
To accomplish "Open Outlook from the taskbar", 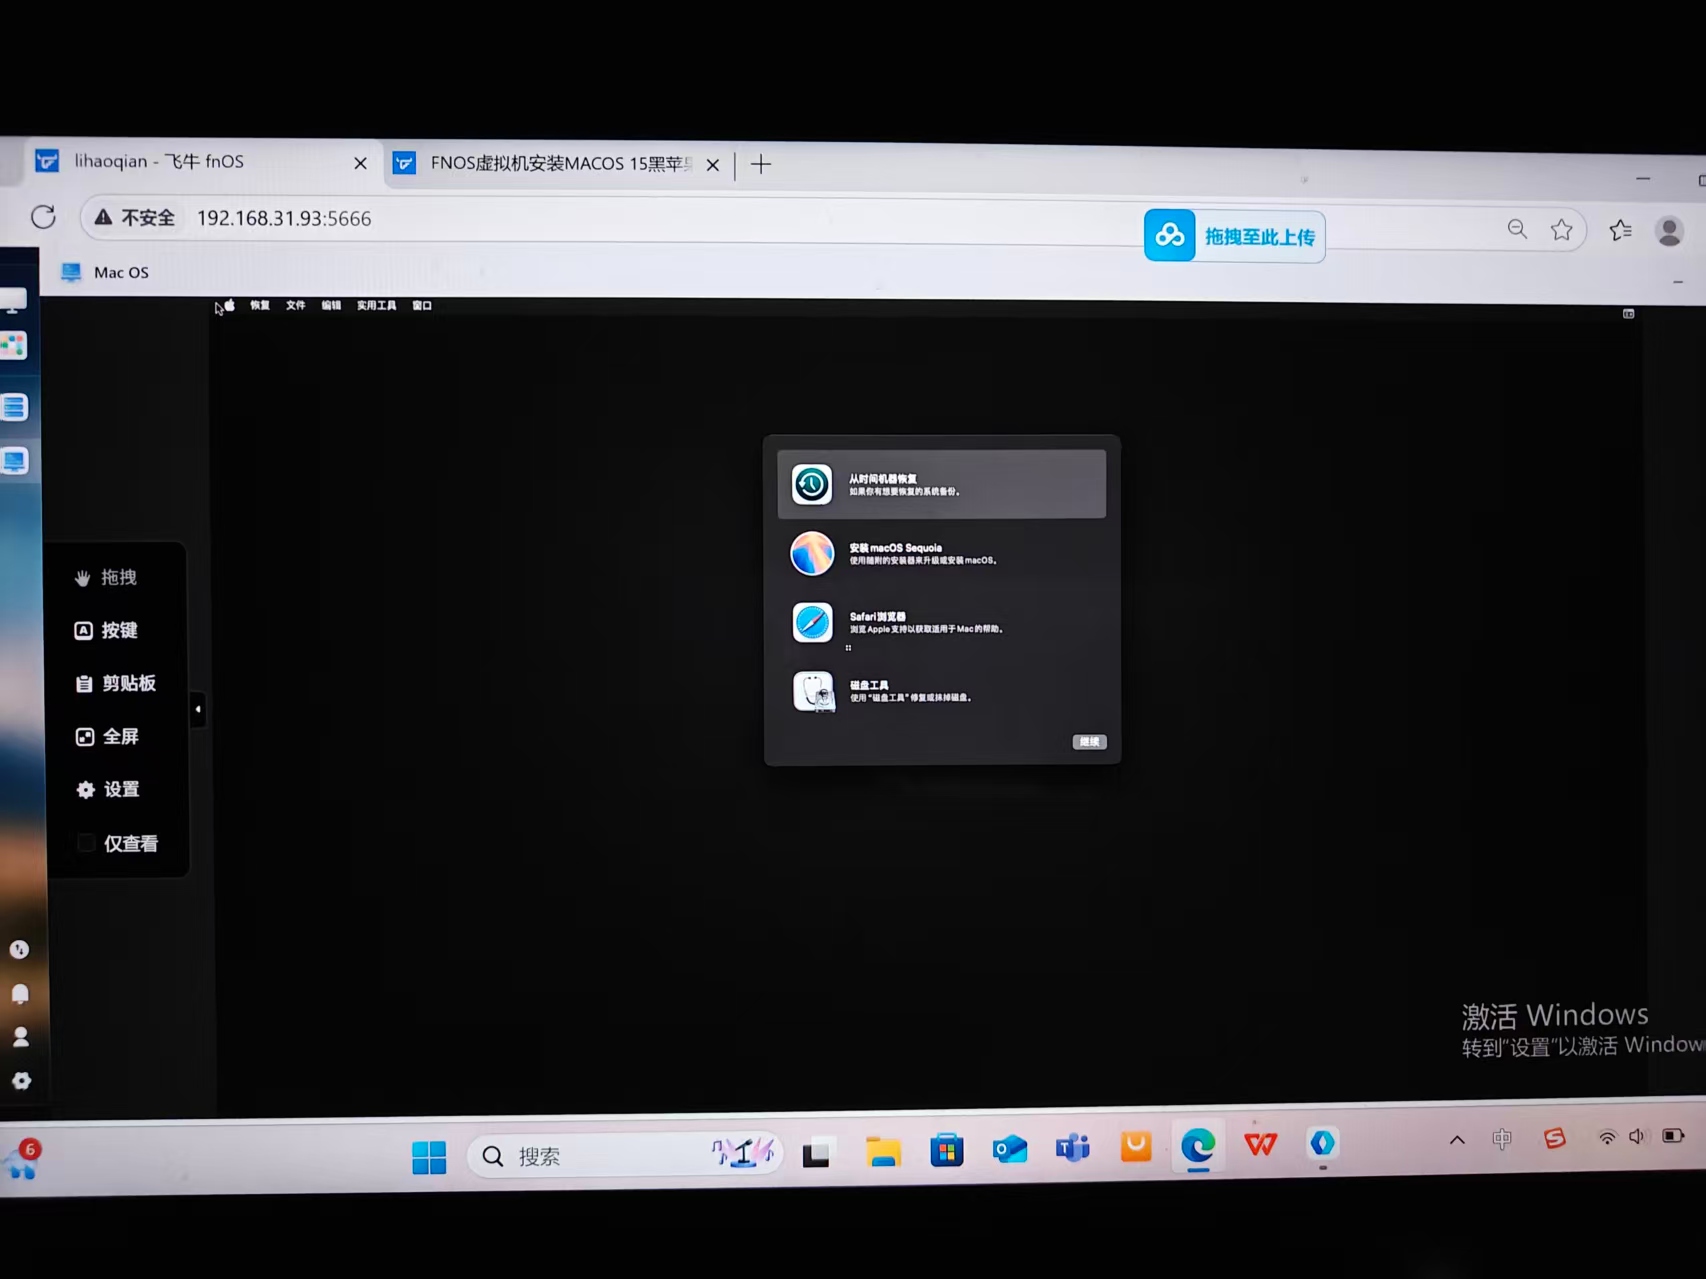I will coord(1010,1148).
